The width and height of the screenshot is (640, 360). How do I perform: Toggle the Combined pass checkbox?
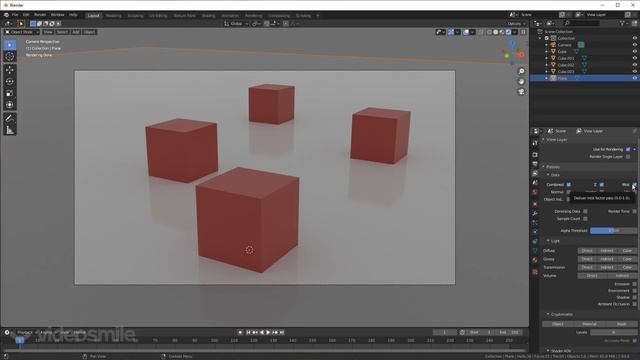pyautogui.click(x=569, y=184)
